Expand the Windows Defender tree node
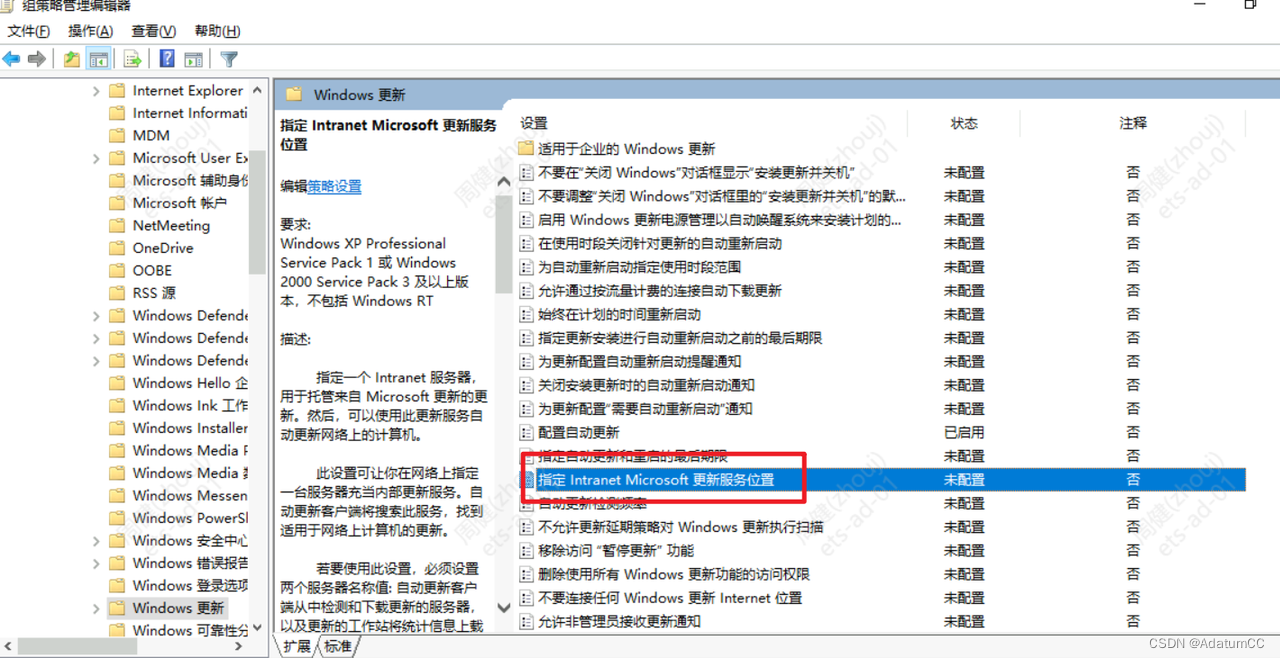 click(x=94, y=315)
